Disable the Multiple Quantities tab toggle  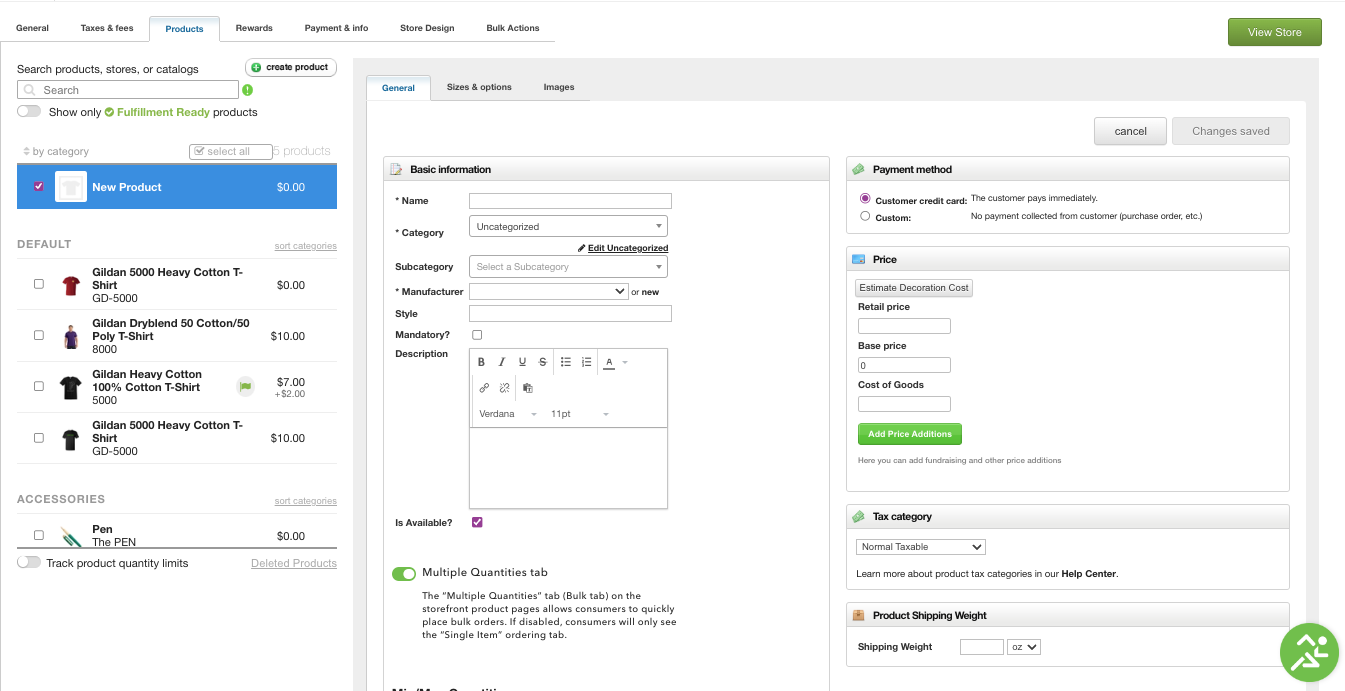click(404, 574)
